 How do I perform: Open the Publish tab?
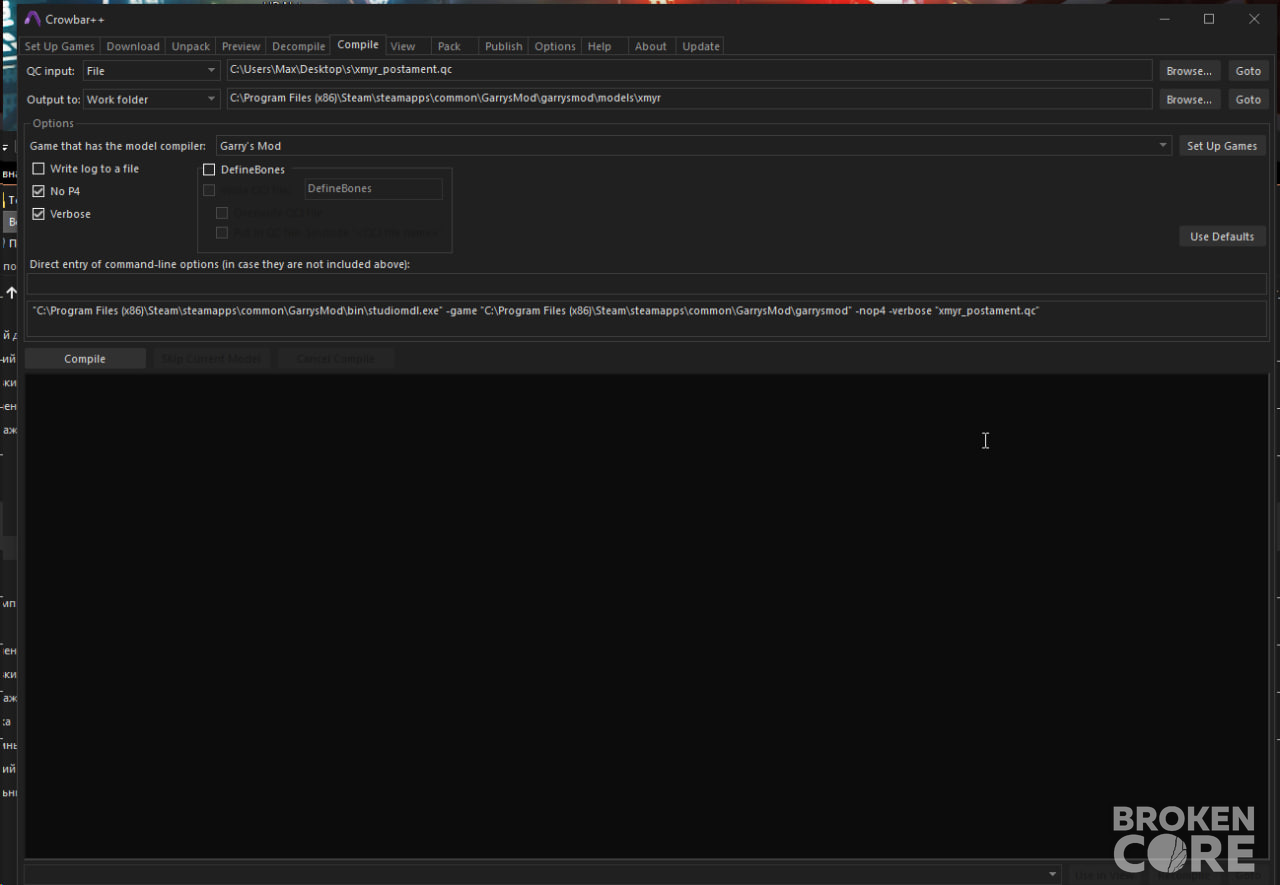504,46
